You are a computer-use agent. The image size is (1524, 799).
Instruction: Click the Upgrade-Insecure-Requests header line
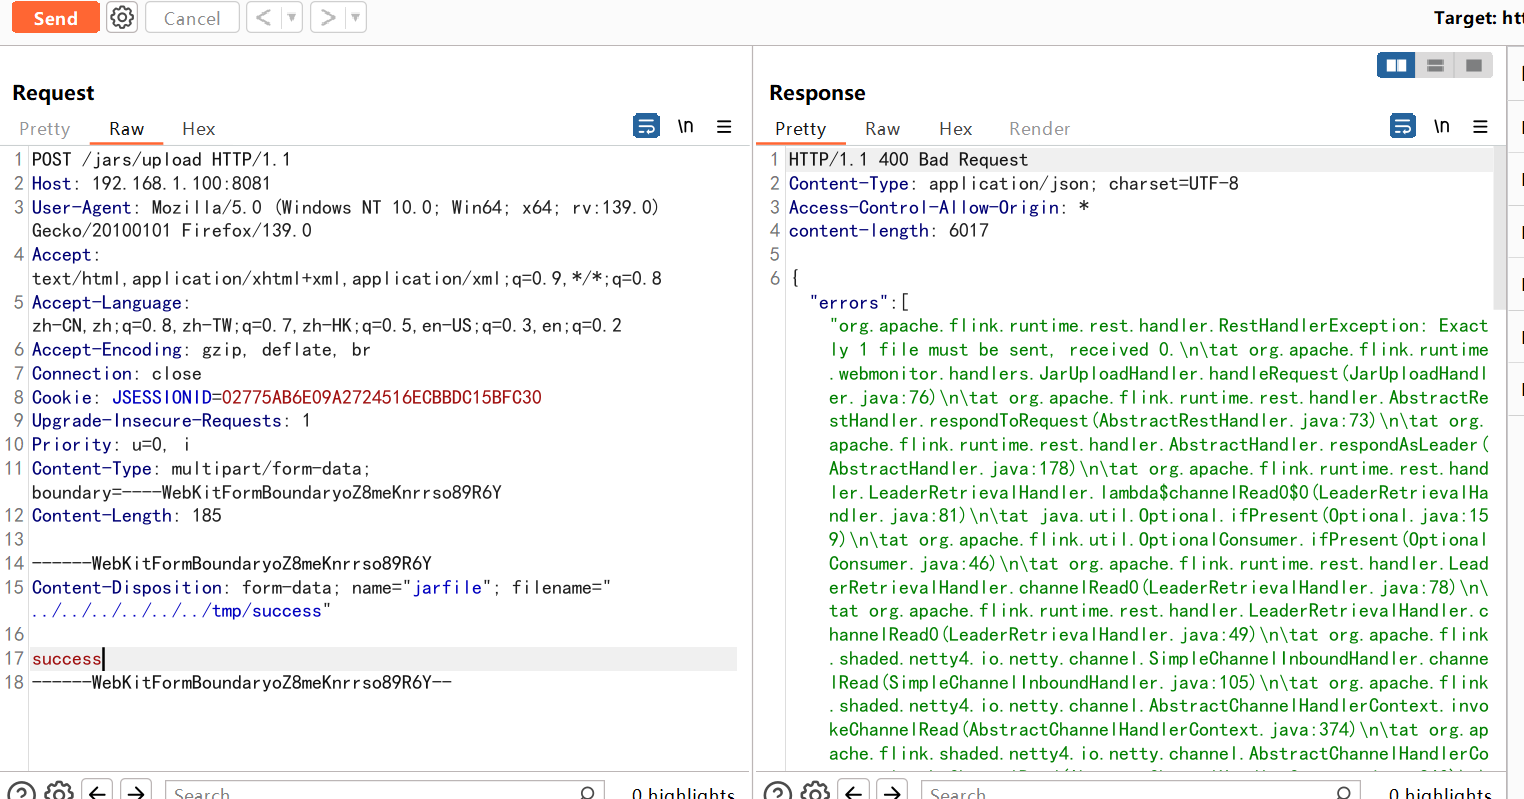(171, 420)
